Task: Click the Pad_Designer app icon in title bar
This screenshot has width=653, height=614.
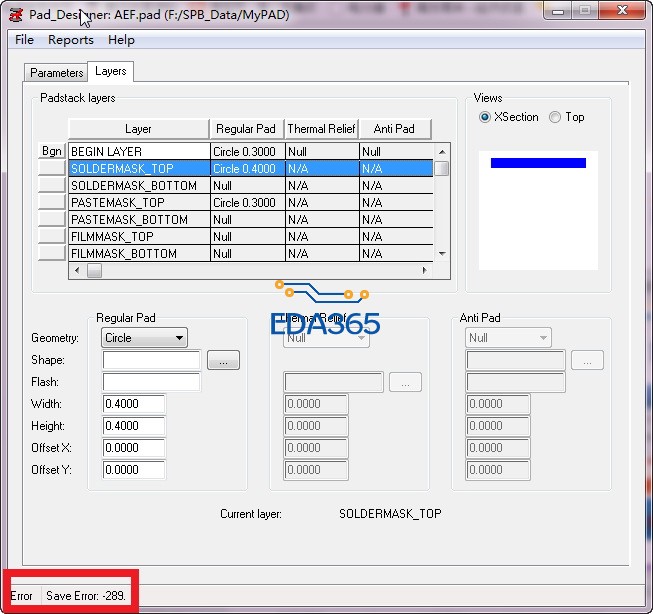Action: [x=17, y=15]
